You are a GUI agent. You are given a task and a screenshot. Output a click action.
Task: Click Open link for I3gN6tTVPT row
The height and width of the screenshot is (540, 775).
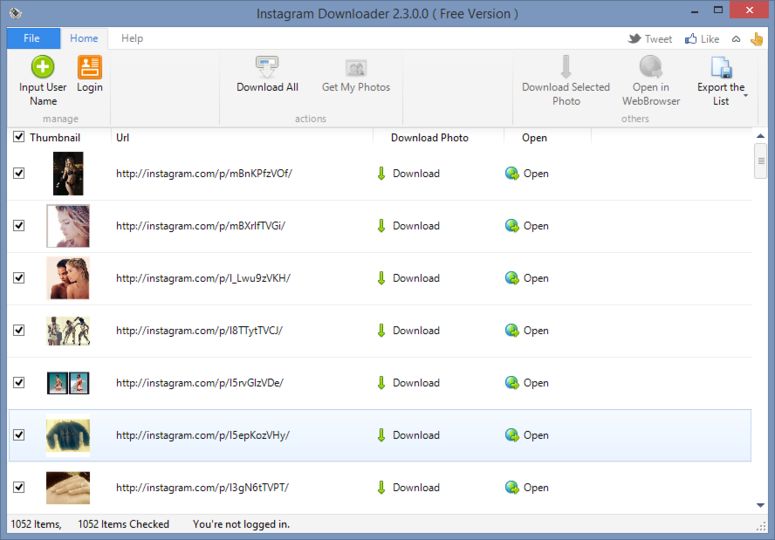[536, 488]
